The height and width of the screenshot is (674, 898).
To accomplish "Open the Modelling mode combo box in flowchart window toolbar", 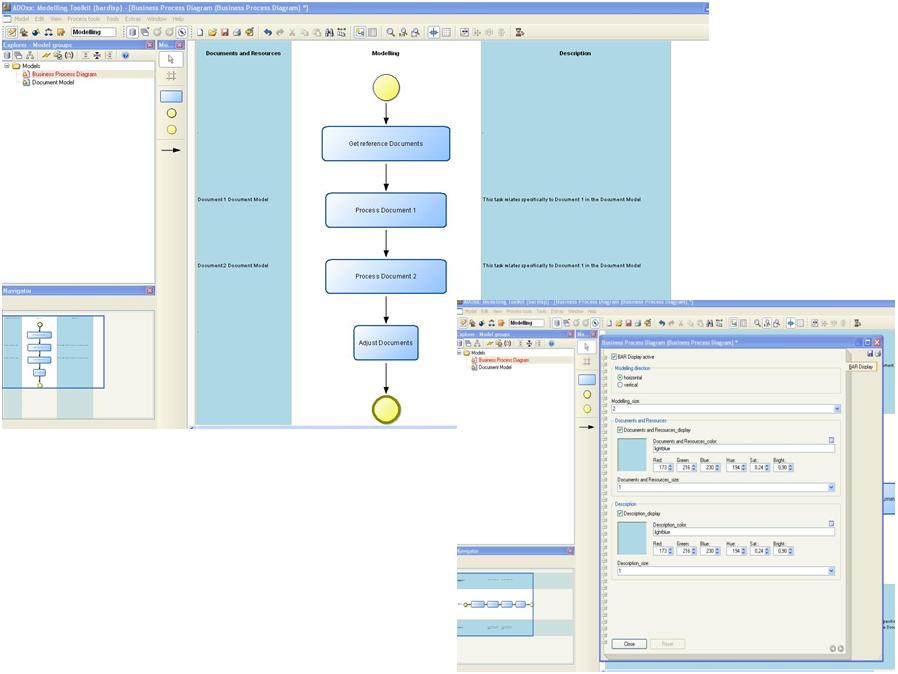I will 93,32.
